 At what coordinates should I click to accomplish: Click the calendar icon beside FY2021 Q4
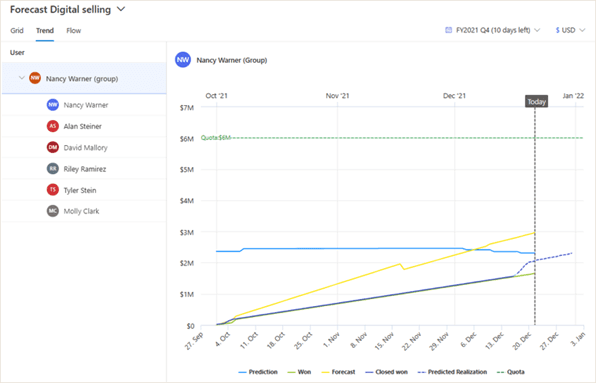coord(449,30)
